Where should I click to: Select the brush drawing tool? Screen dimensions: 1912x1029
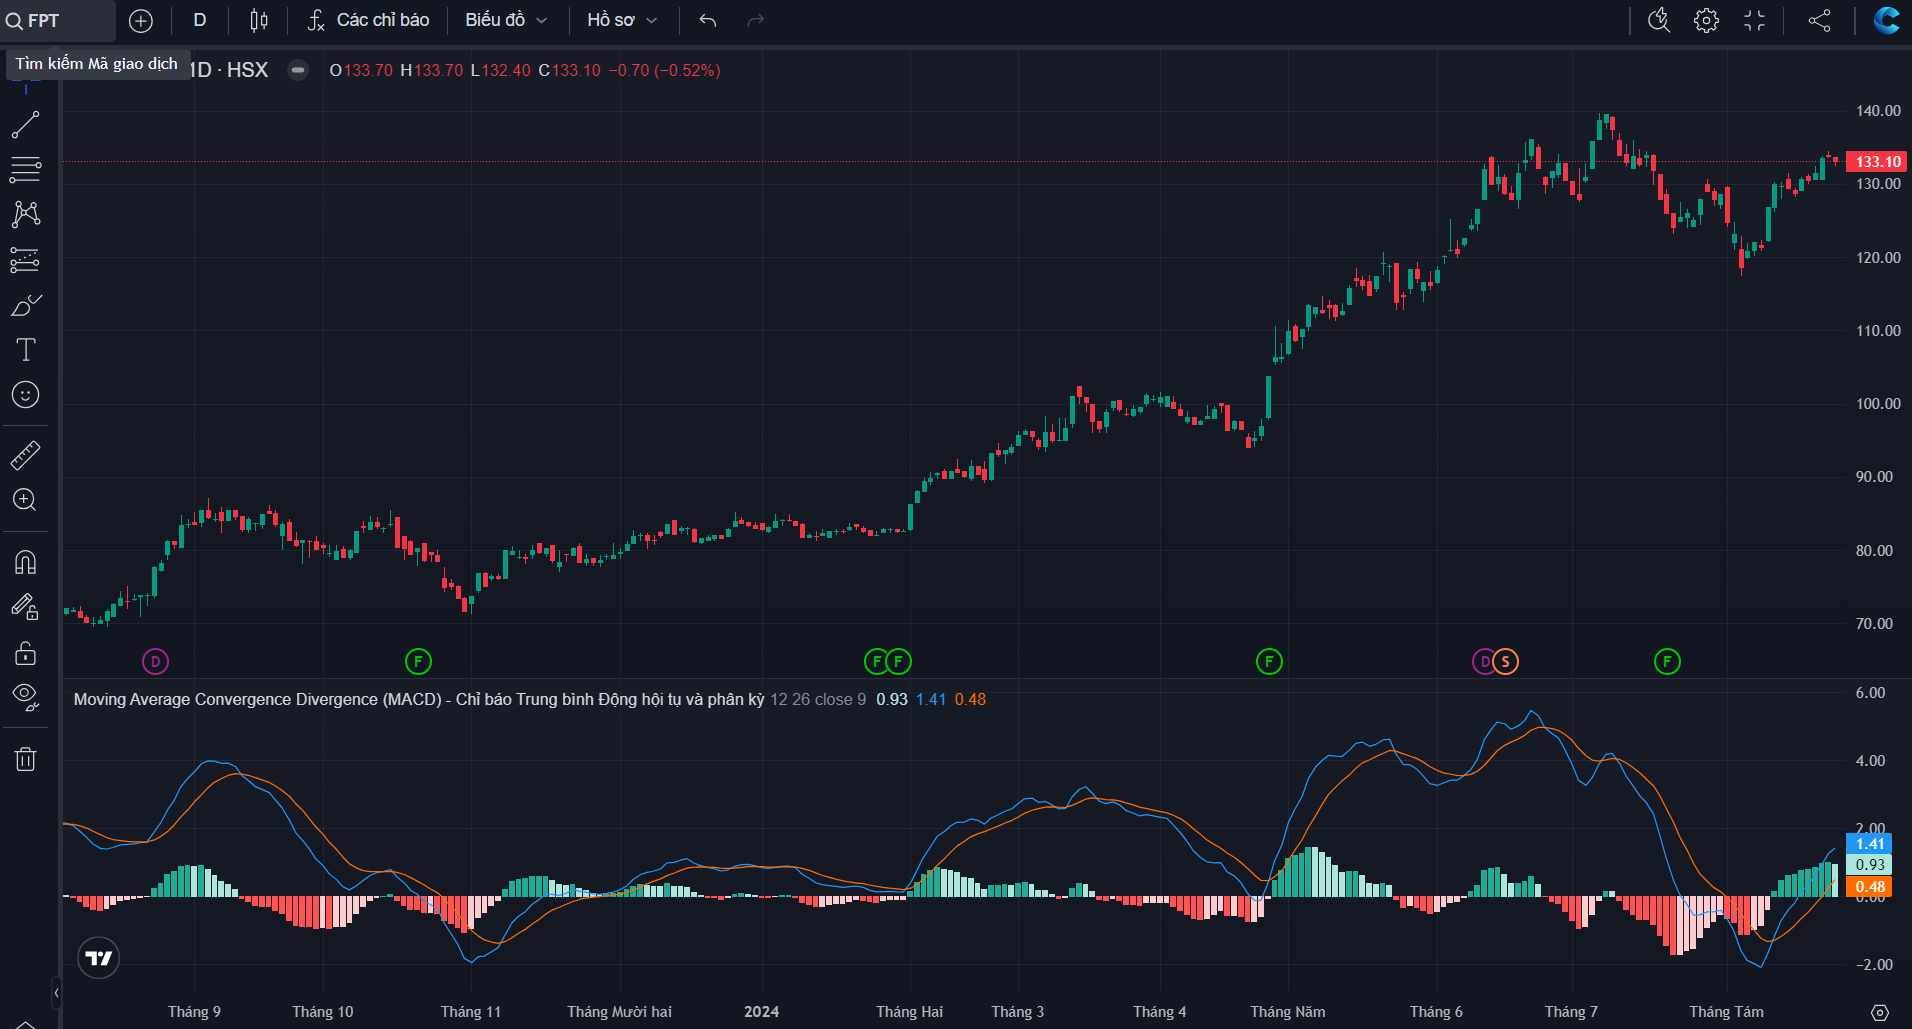click(x=25, y=305)
